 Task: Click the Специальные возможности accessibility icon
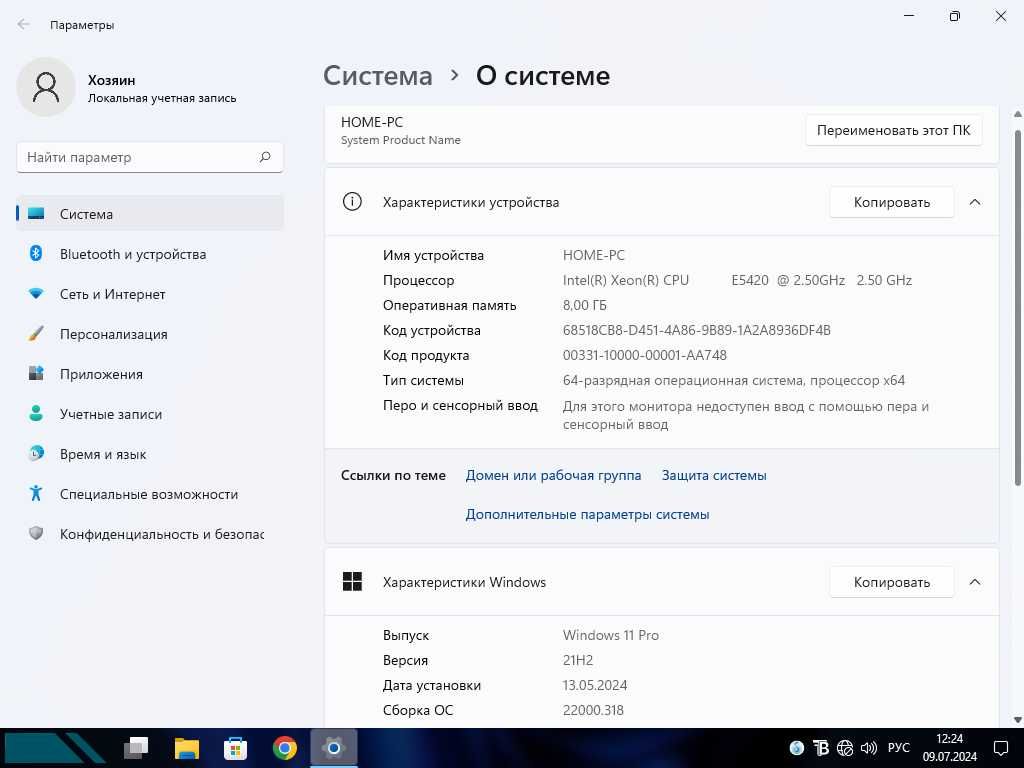[x=36, y=494]
